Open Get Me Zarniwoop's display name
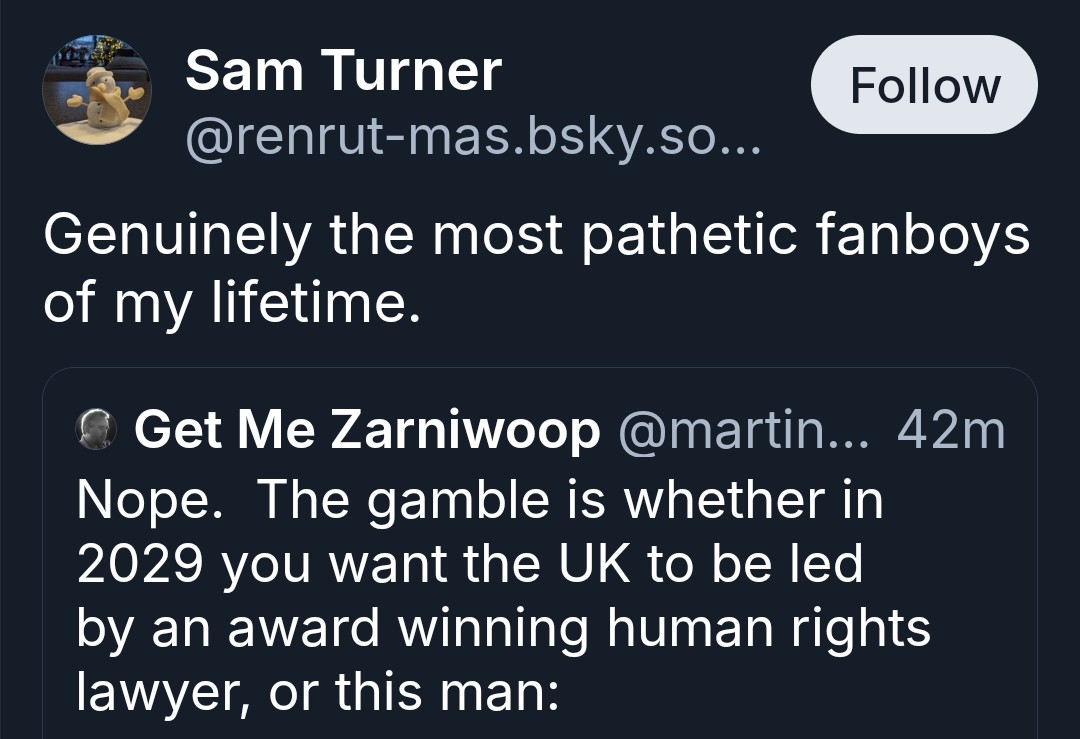The image size is (1080, 739). (x=367, y=430)
